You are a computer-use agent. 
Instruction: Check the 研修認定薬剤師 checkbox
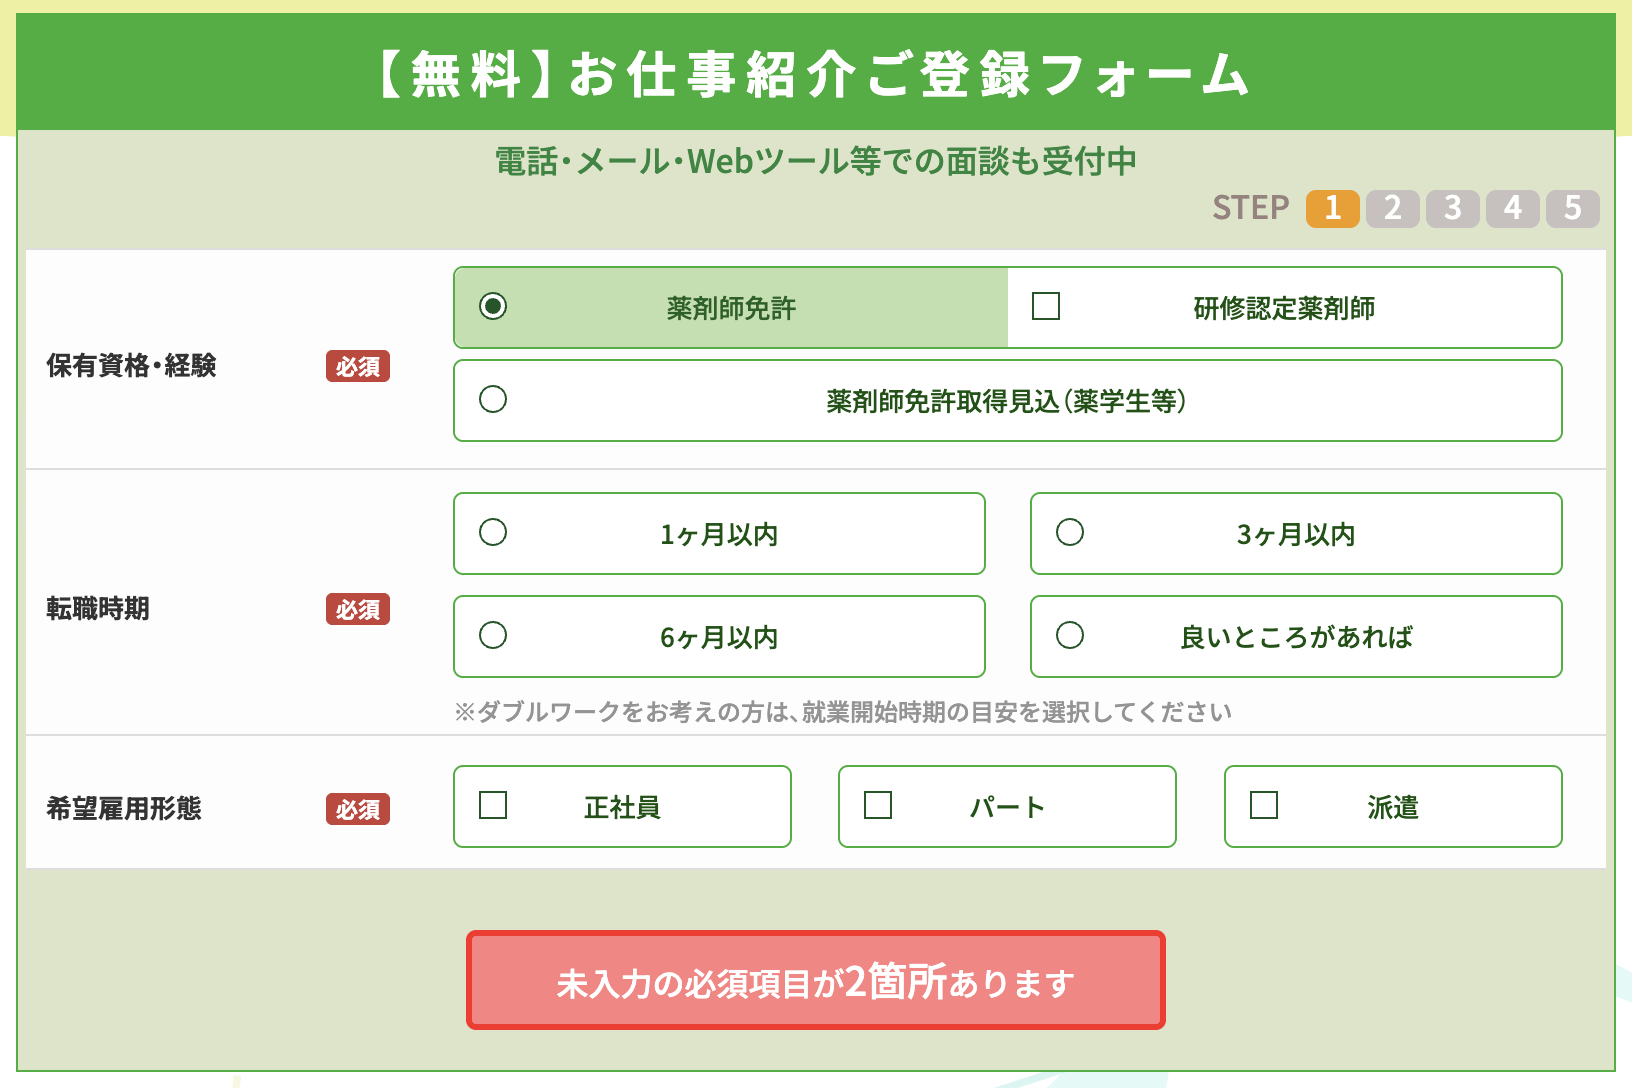1046,306
